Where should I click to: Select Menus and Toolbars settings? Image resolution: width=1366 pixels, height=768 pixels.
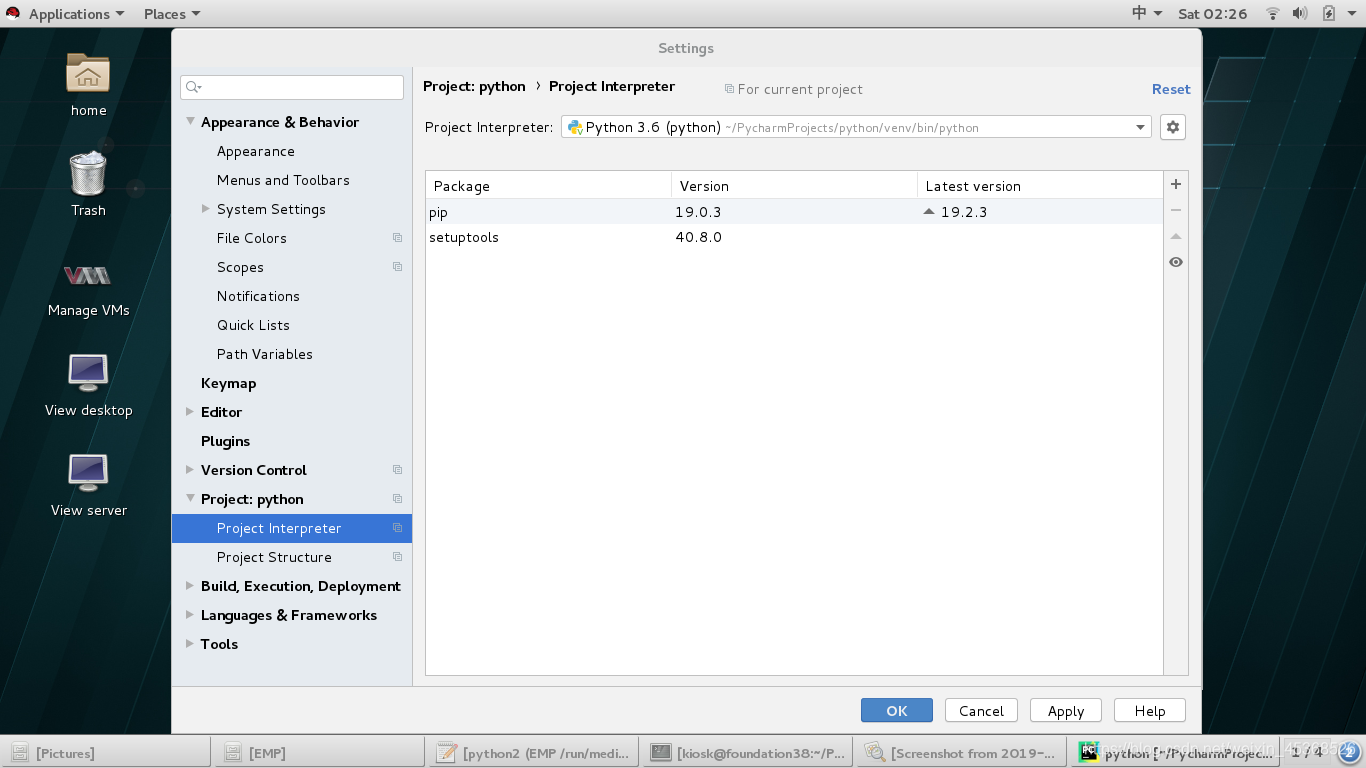283,180
